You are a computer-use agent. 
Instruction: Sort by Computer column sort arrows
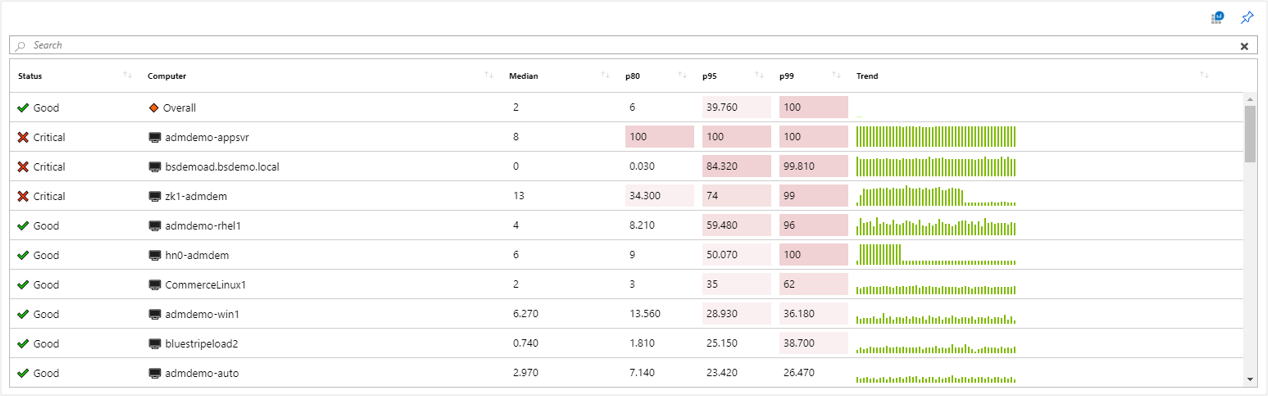coord(488,76)
